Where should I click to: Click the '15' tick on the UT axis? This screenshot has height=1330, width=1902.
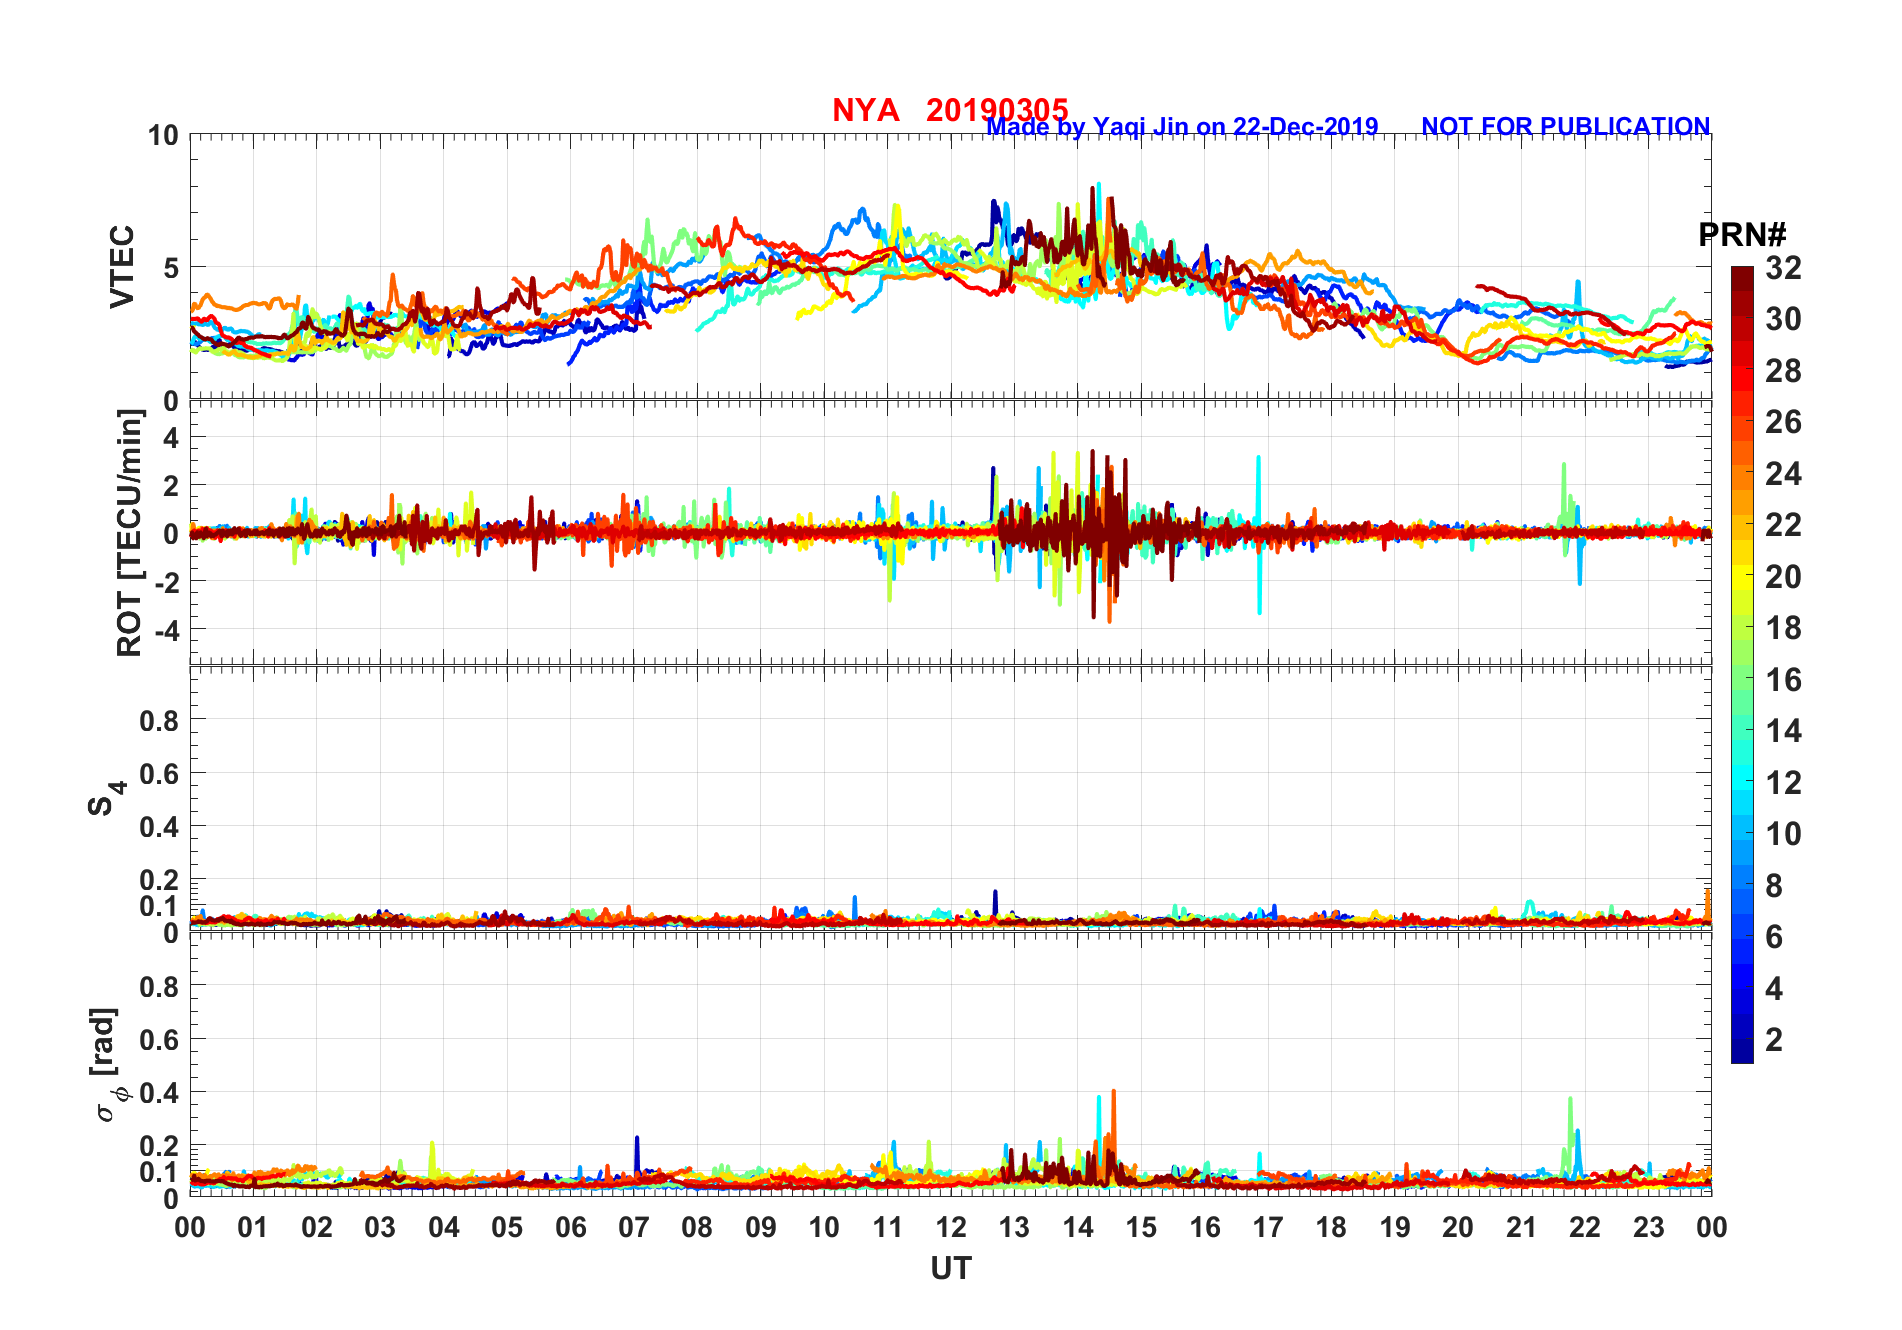pos(1141,1228)
